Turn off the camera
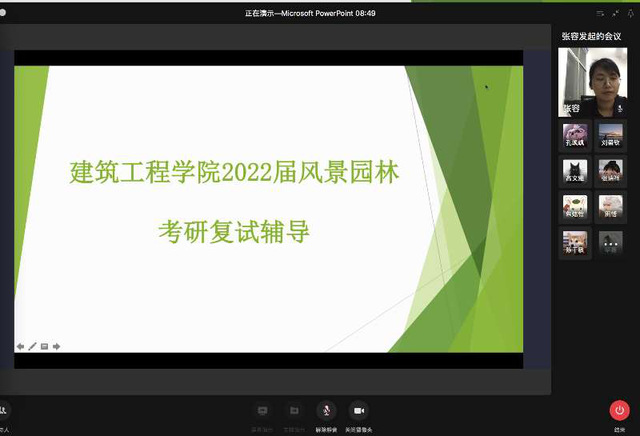The height and width of the screenshot is (436, 640). 358,411
